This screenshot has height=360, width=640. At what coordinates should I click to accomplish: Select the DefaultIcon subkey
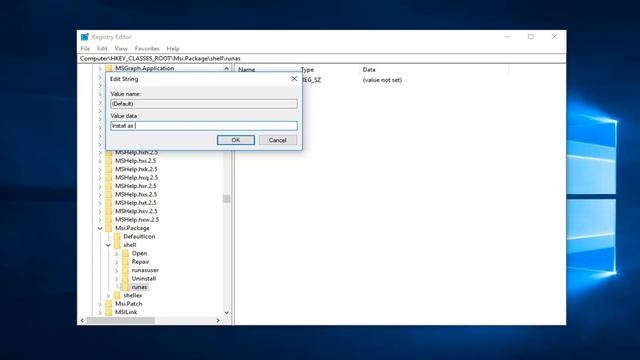pyautogui.click(x=139, y=236)
